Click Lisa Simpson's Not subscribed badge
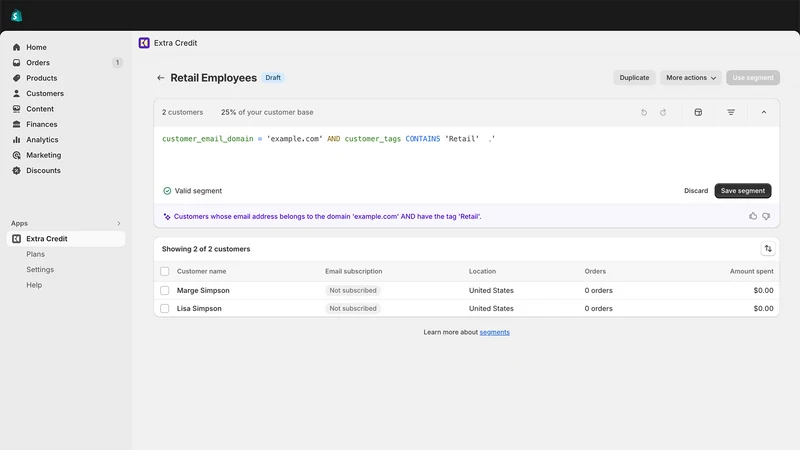This screenshot has height=450, width=800. 353,308
